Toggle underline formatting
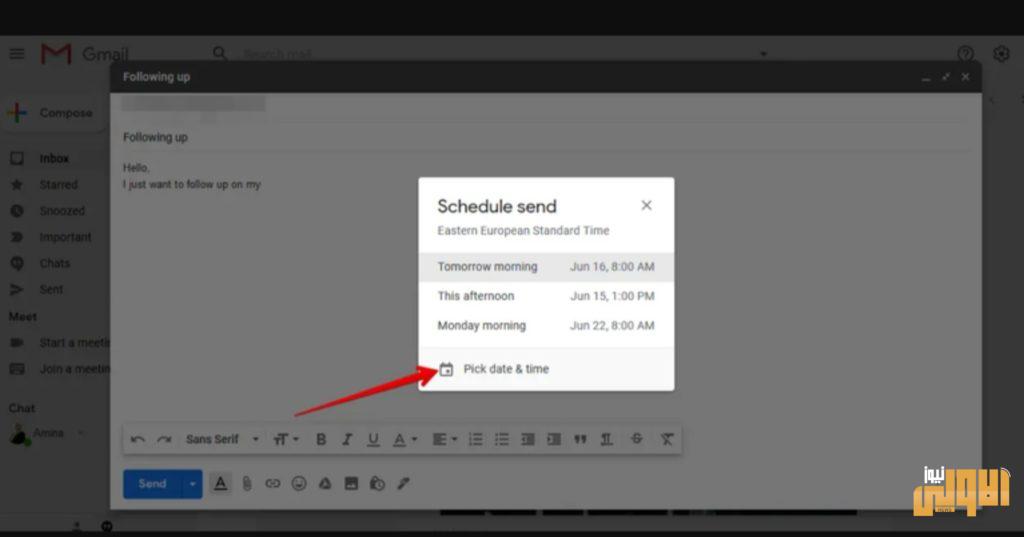1024x537 pixels. (x=373, y=440)
